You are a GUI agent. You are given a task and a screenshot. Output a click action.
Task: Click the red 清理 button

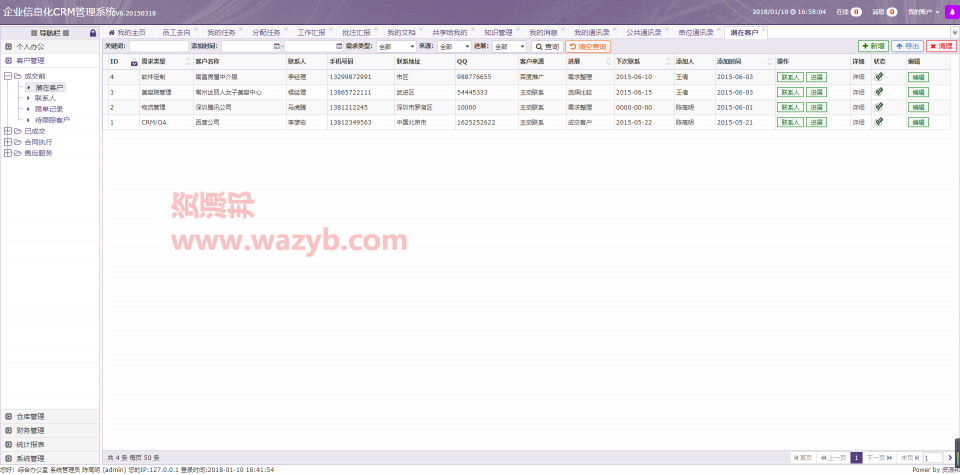(x=941, y=46)
